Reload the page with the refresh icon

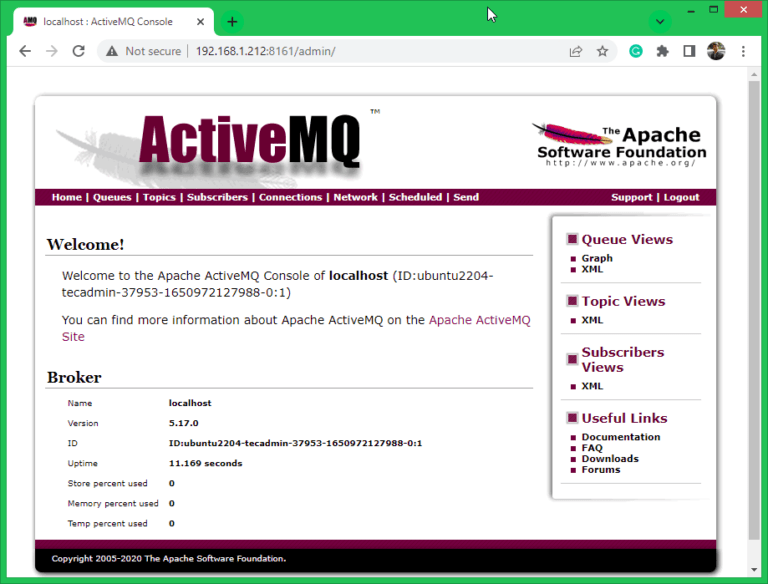(78, 51)
